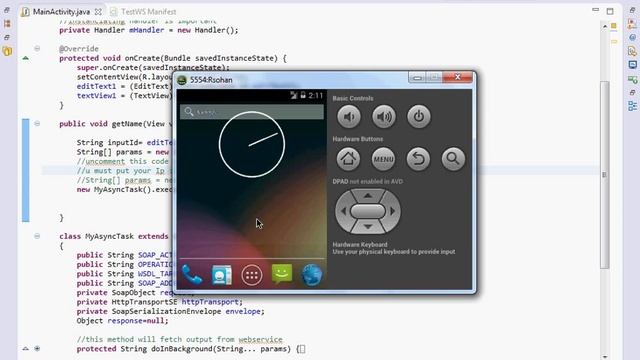Click the orange icon in the left trim
The width and height of the screenshot is (640, 360).
(7, 24)
